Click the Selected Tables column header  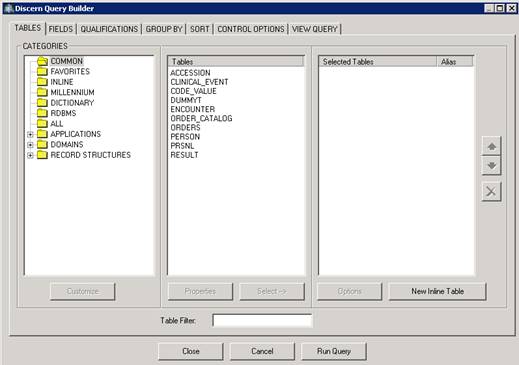pyautogui.click(x=377, y=62)
